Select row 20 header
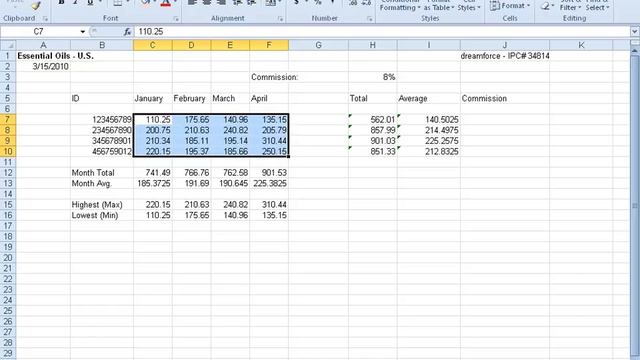 click(x=8, y=258)
